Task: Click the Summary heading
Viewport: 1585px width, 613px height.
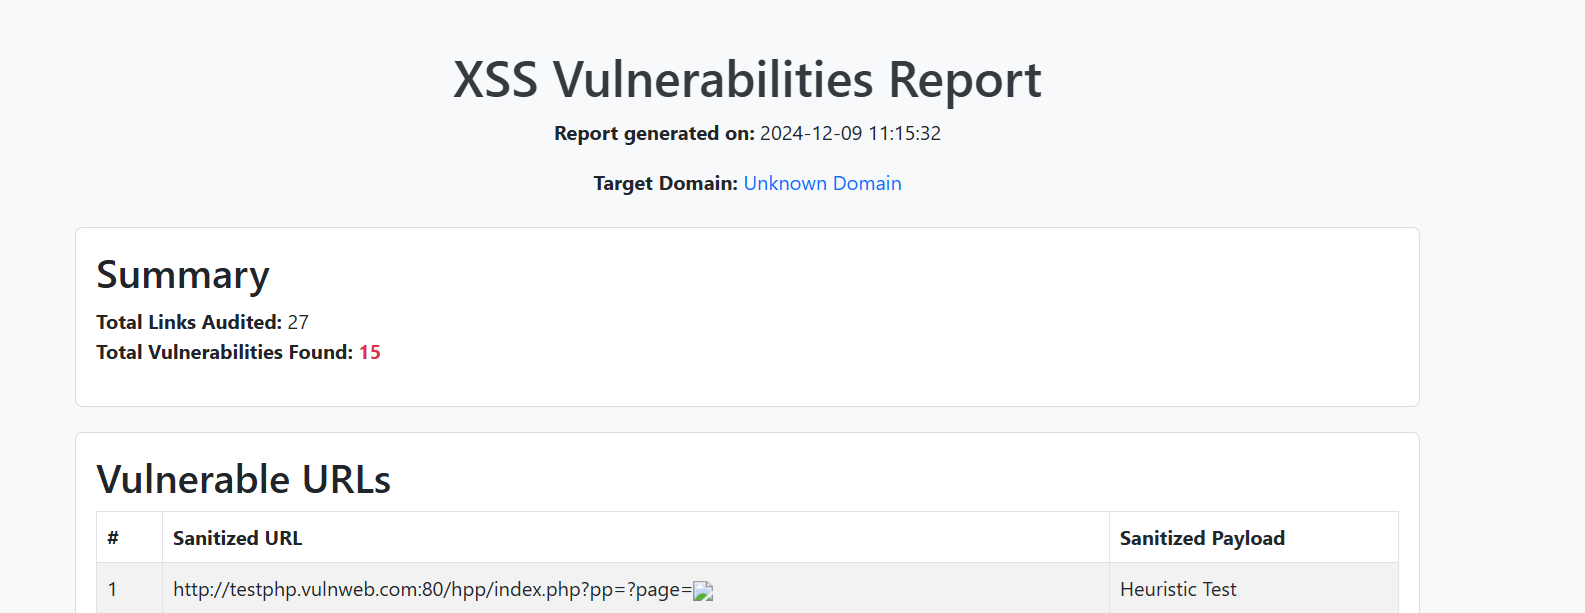Action: click(183, 275)
